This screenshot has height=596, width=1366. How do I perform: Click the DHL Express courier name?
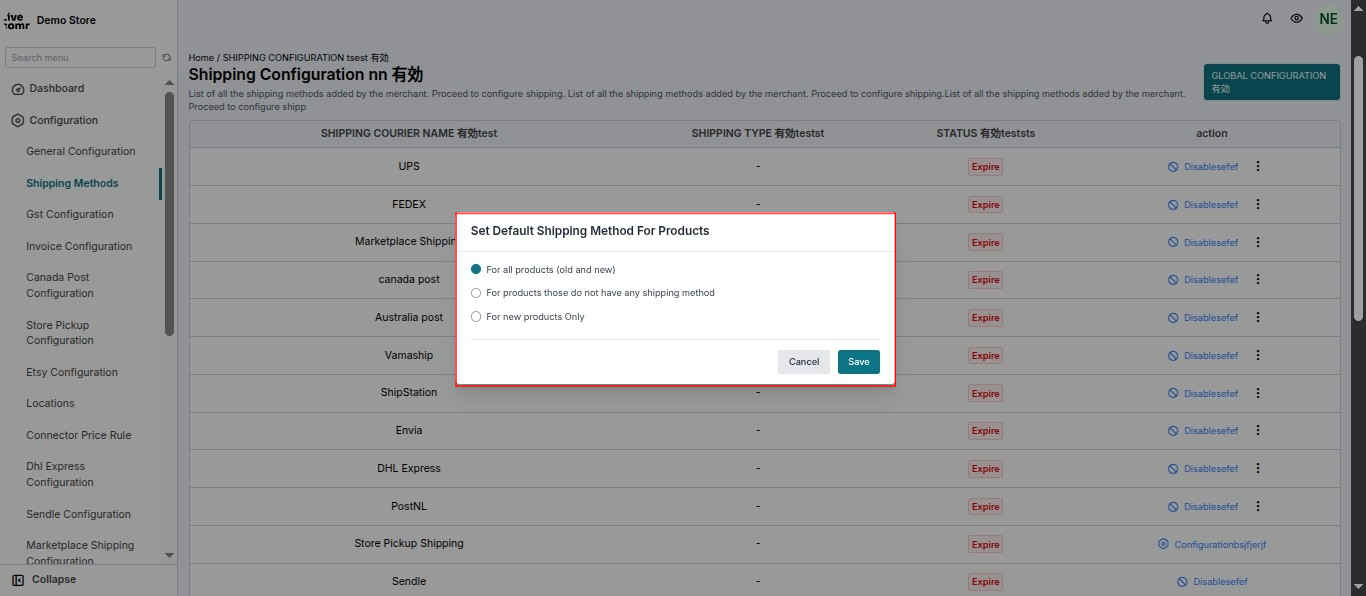click(x=409, y=468)
